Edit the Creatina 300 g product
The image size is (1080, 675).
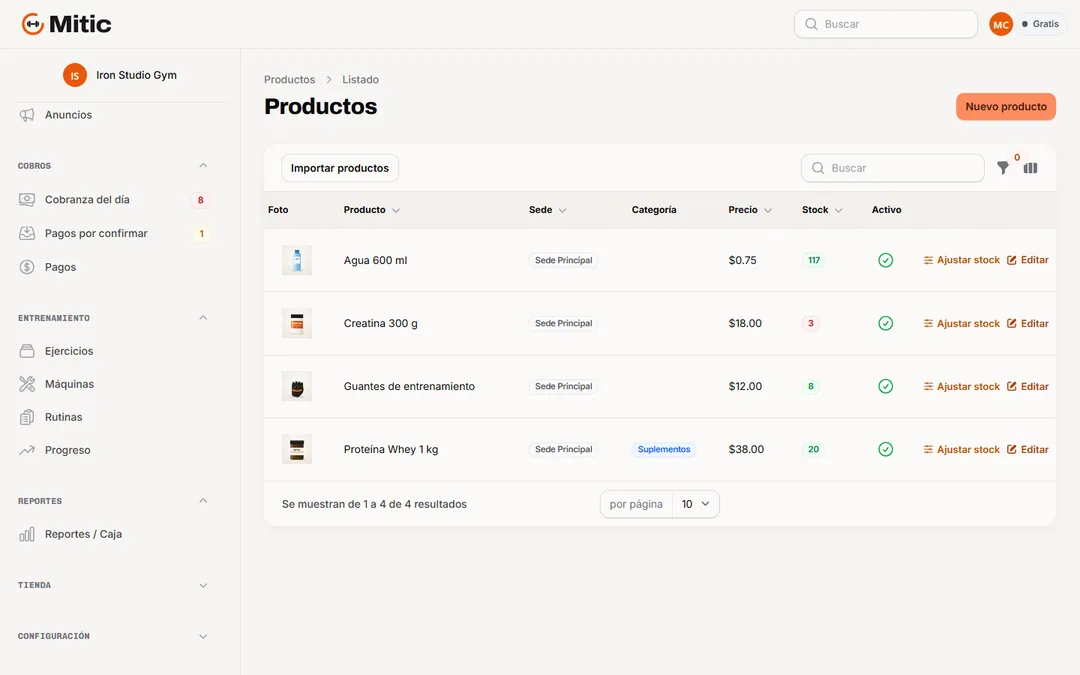[x=1028, y=324]
